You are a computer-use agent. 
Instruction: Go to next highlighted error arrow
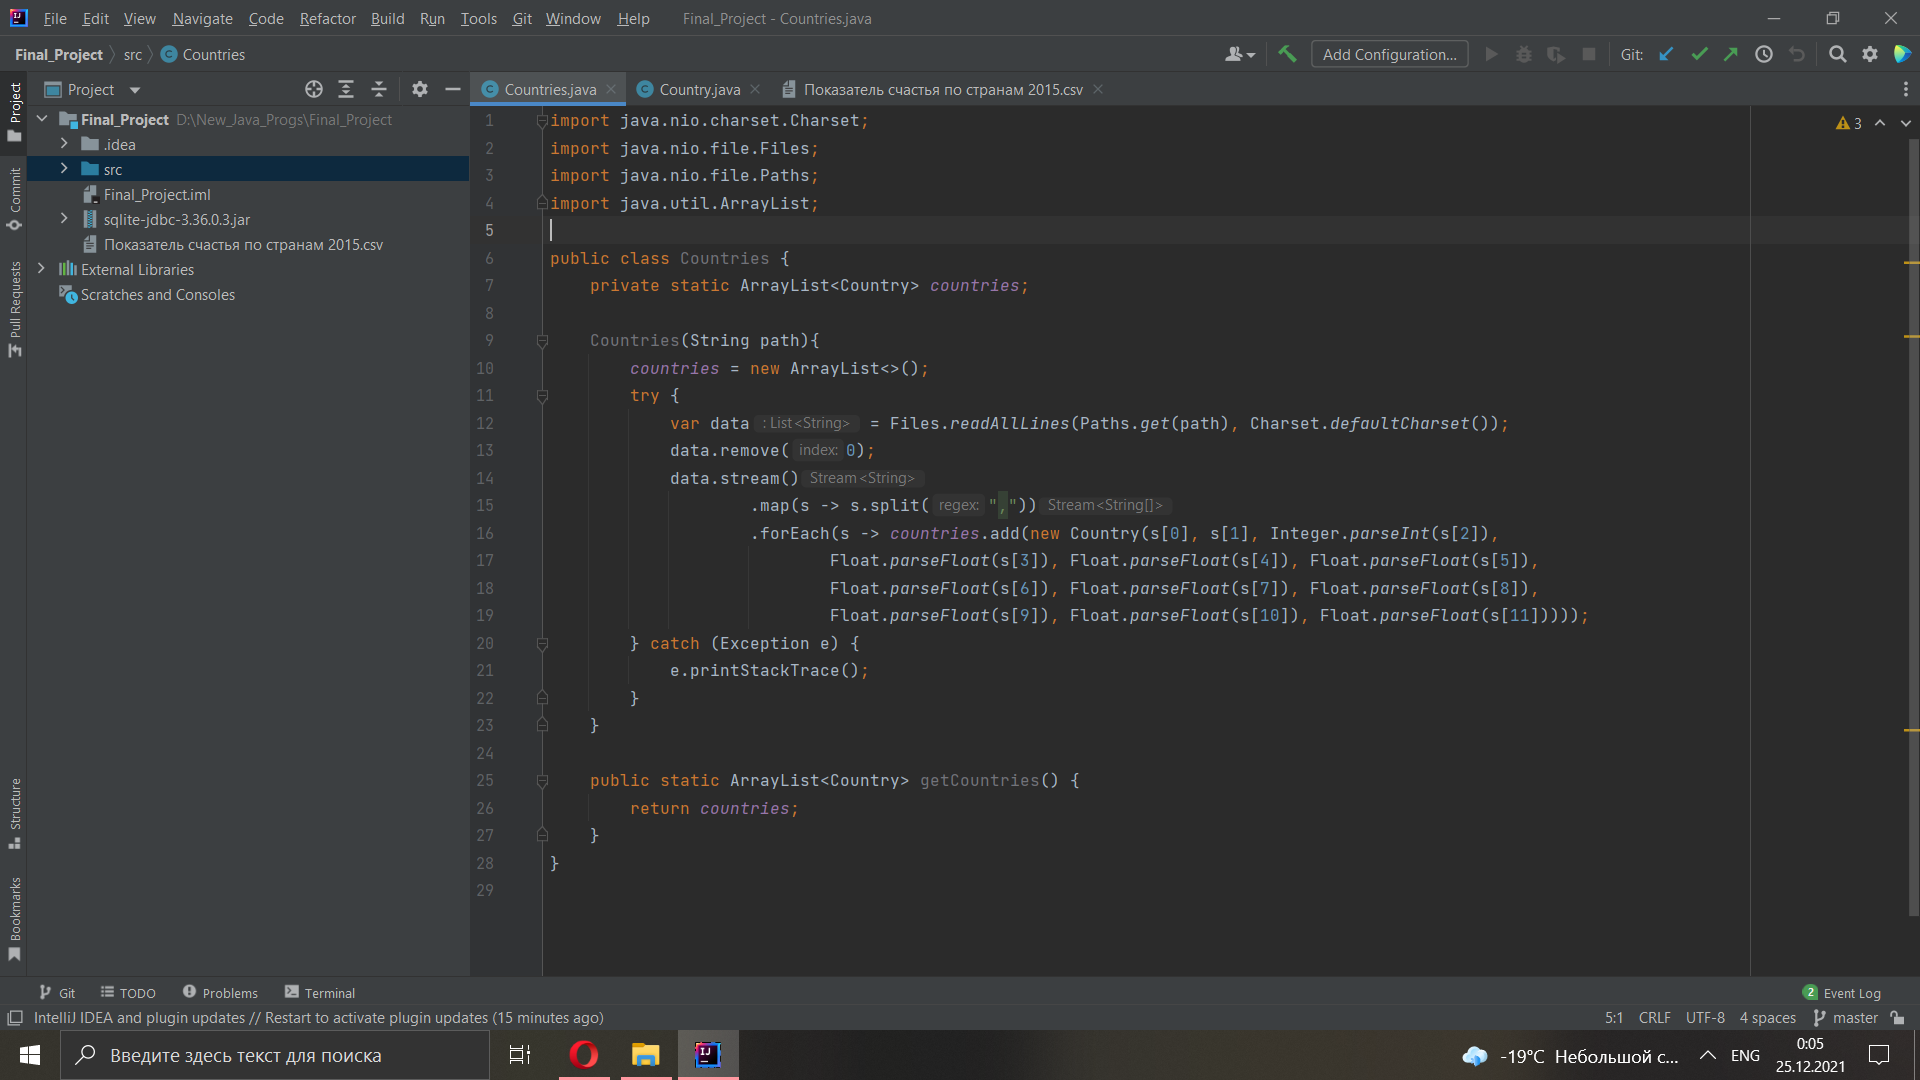[x=1905, y=123]
